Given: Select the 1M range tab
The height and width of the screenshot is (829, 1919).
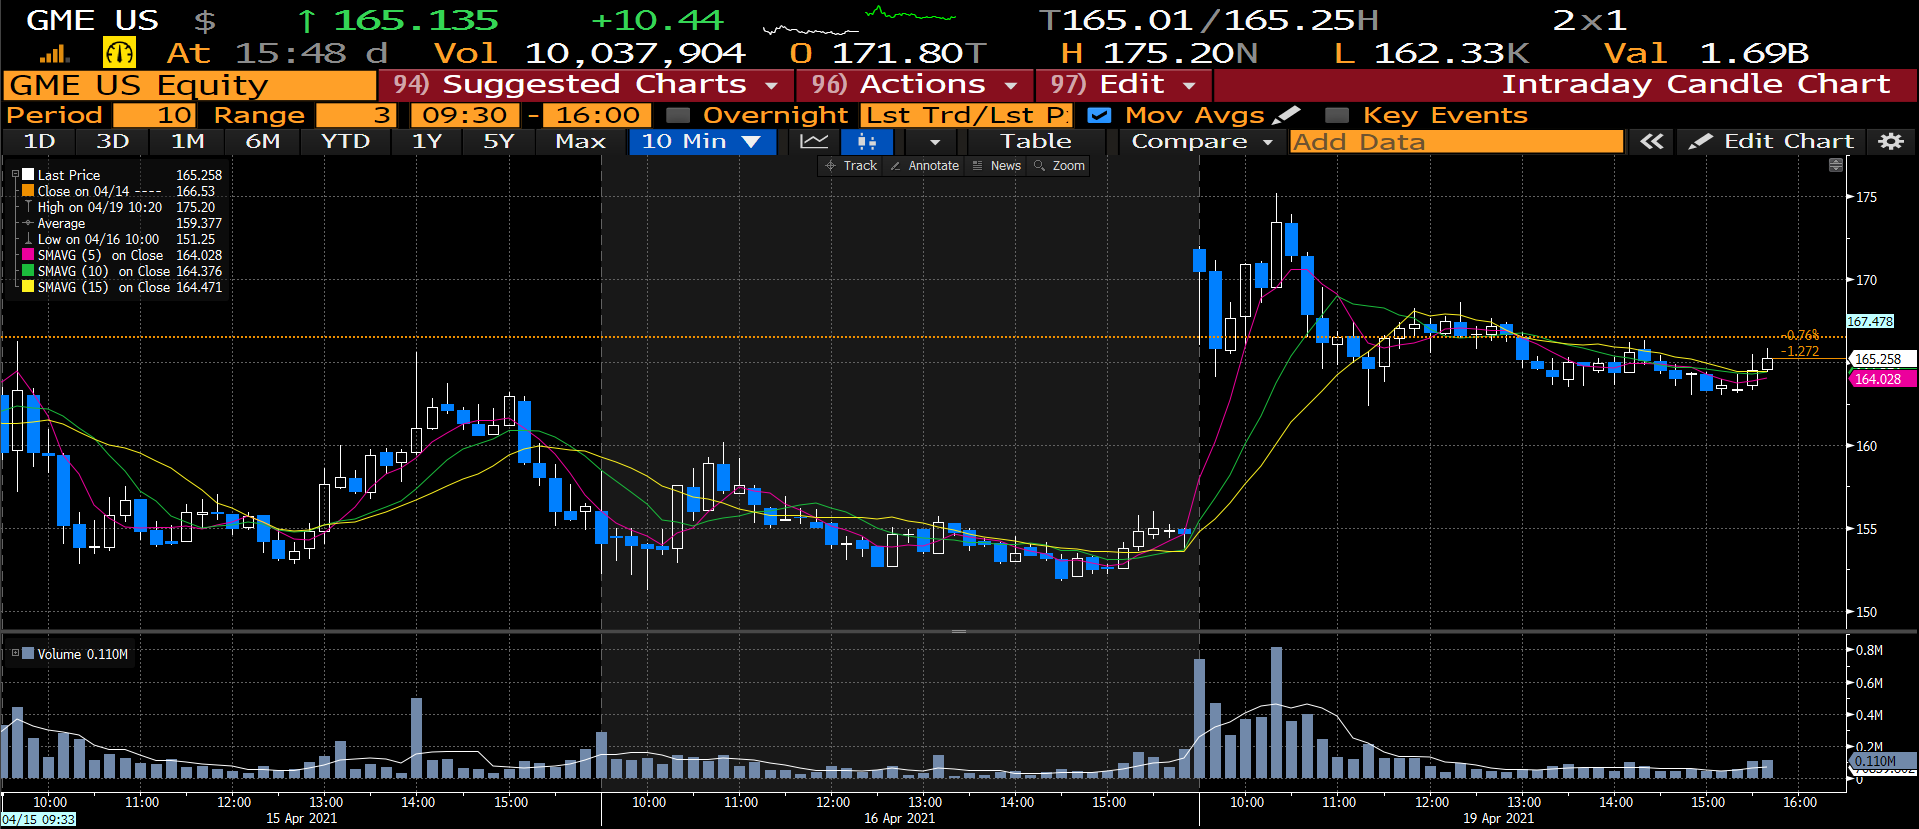Looking at the screenshot, I should pyautogui.click(x=188, y=142).
